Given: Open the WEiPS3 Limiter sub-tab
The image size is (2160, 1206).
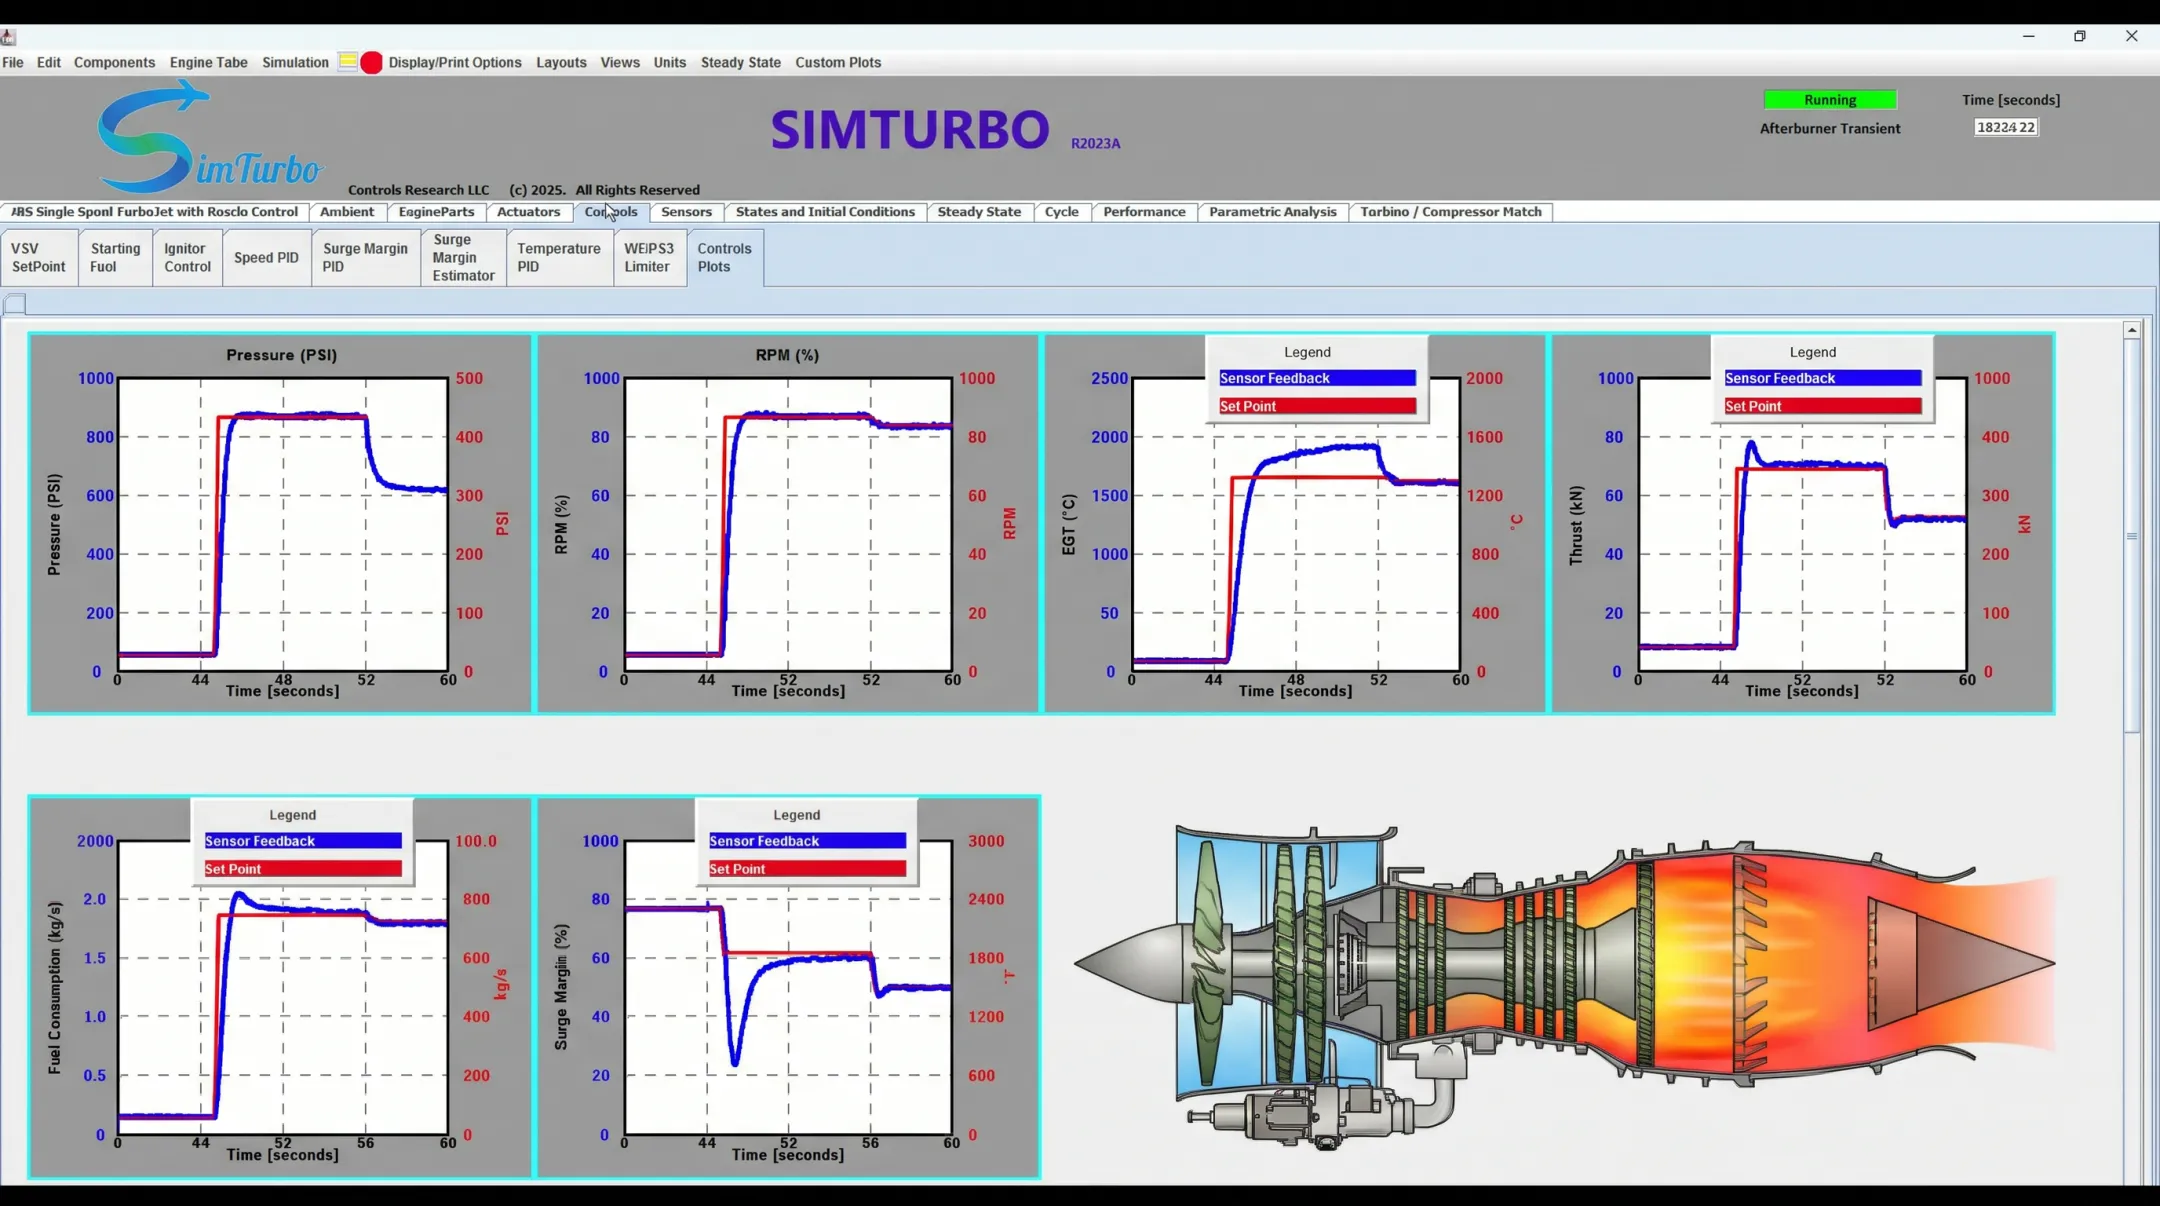Looking at the screenshot, I should 649,258.
